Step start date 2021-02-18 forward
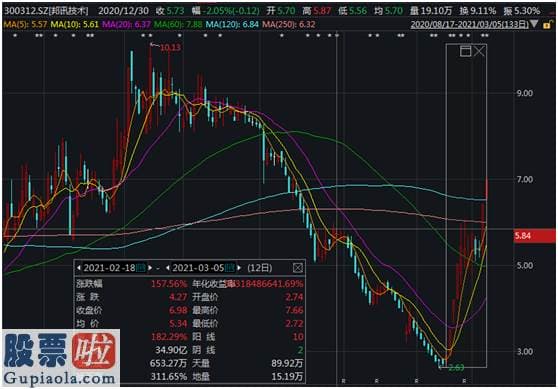The height and width of the screenshot is (389, 558). 150,268
